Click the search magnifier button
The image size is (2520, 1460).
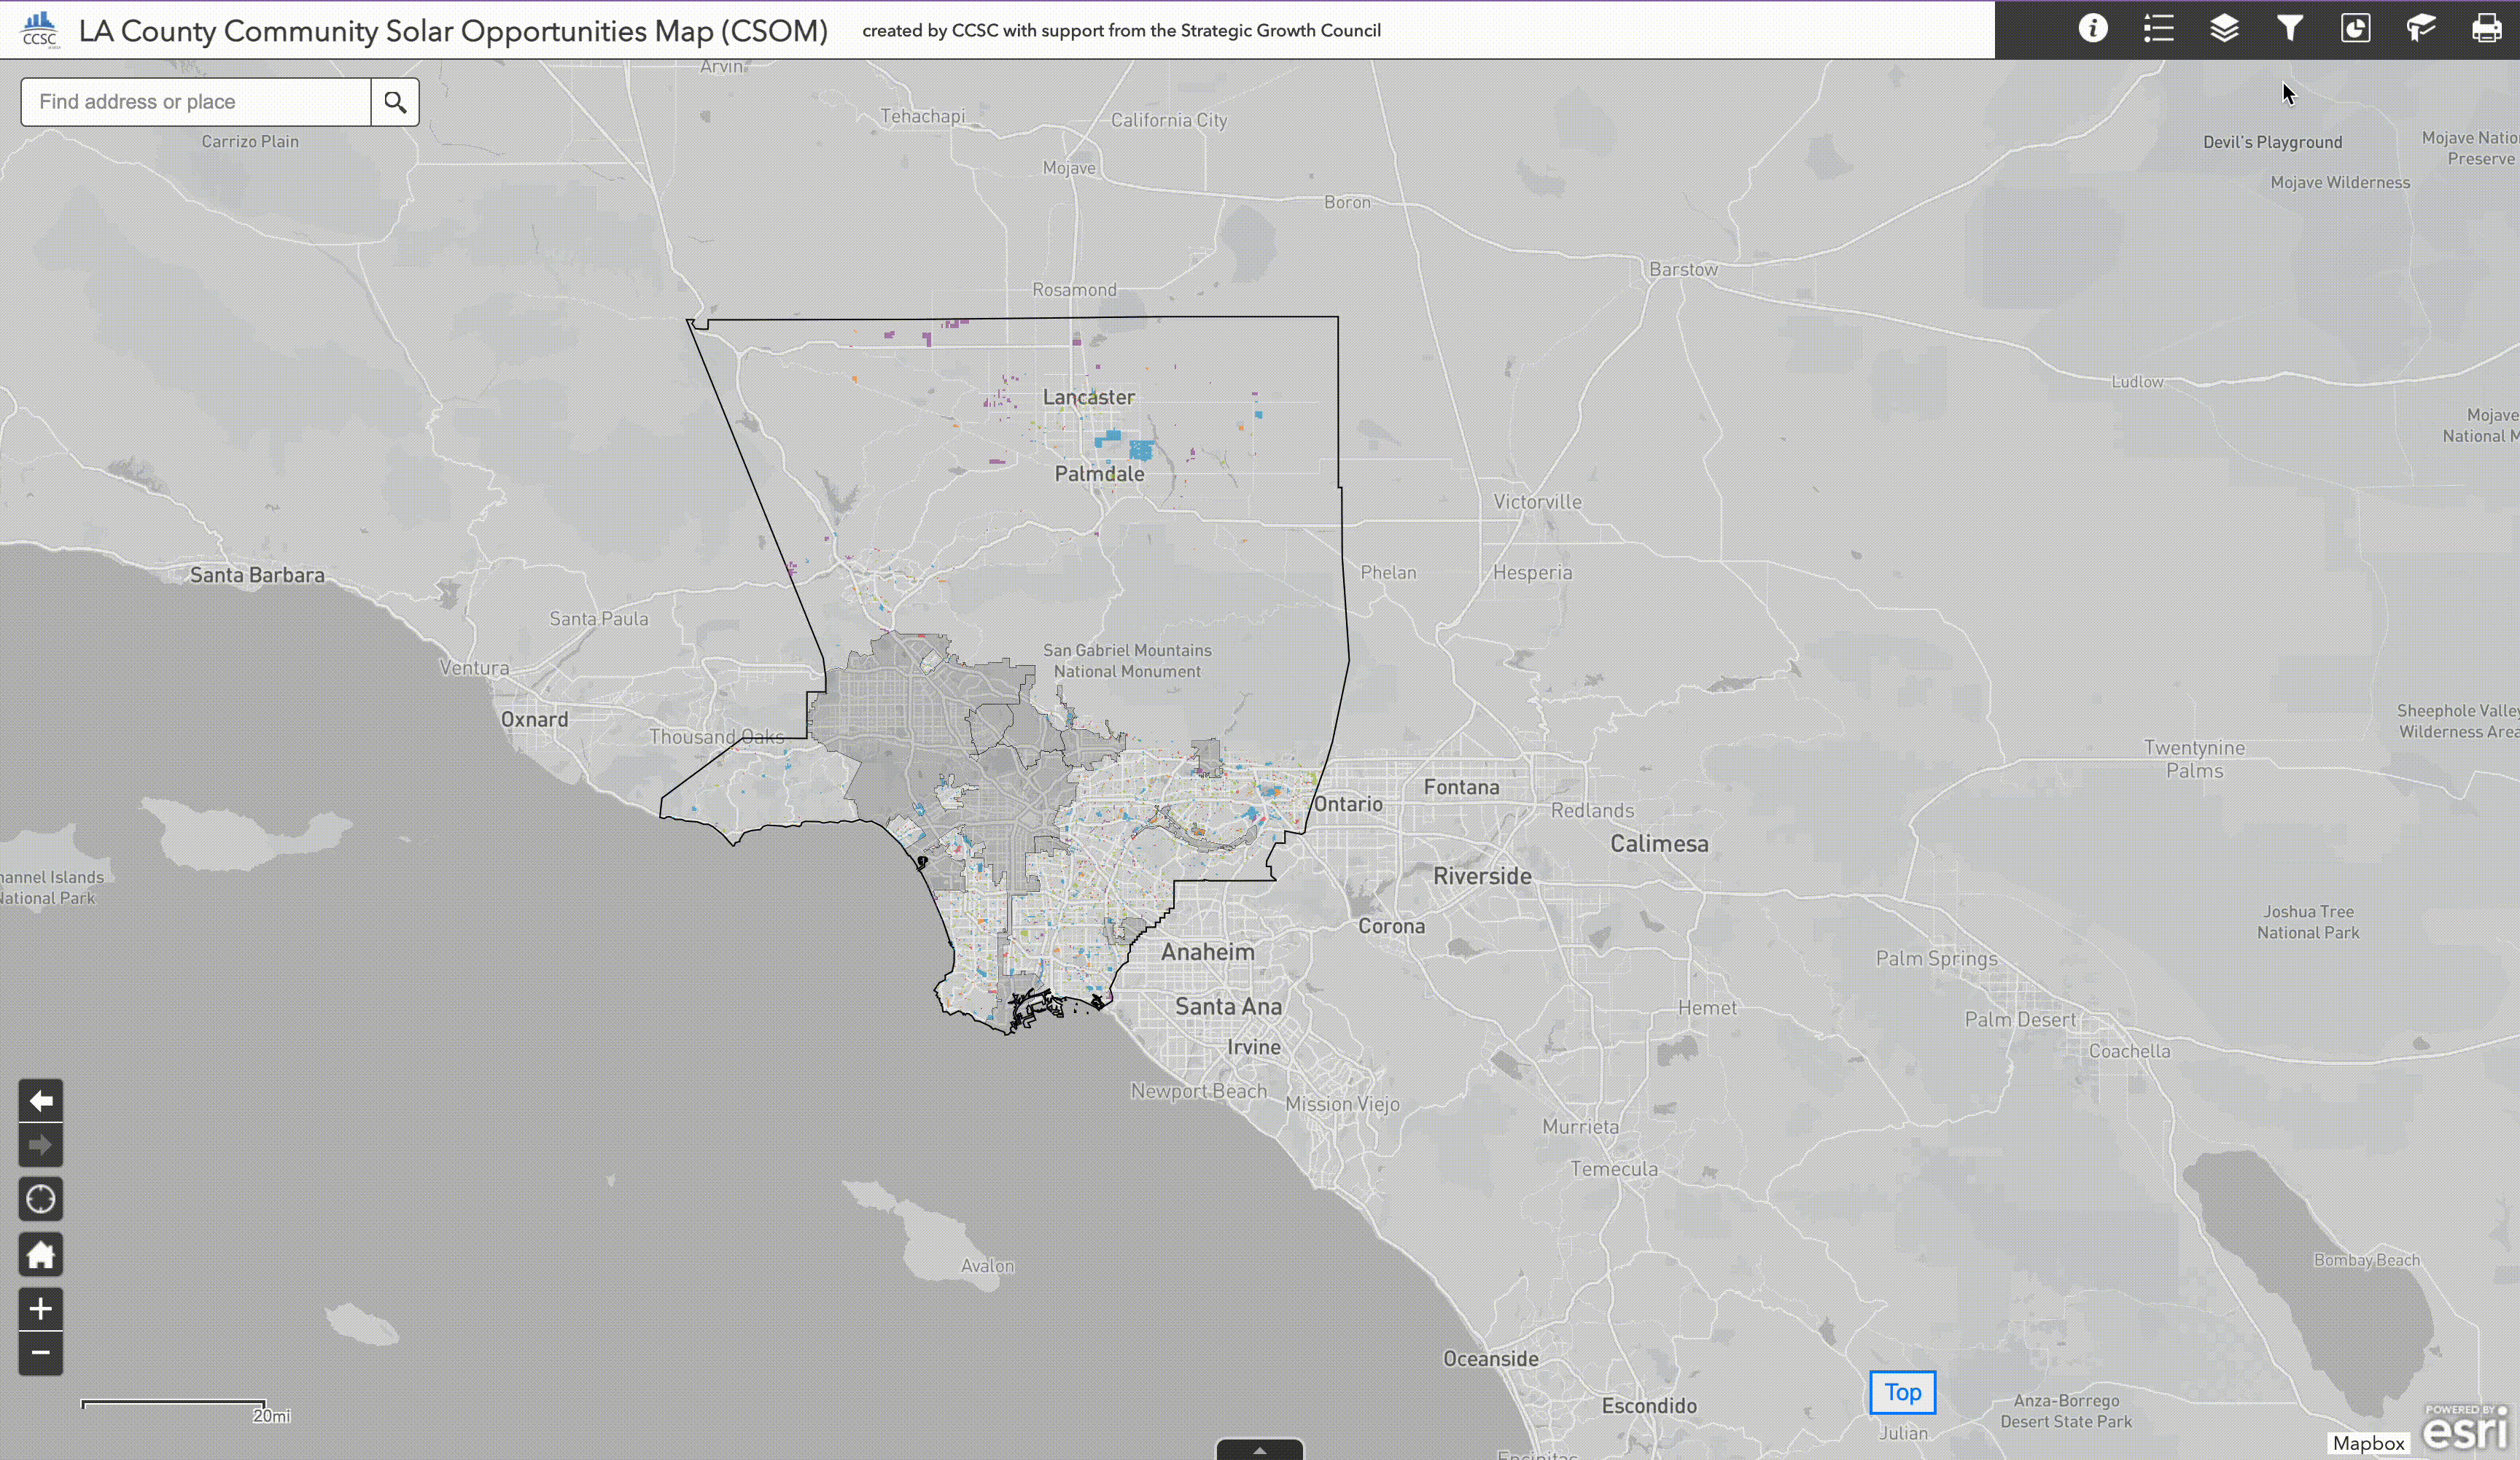(395, 102)
